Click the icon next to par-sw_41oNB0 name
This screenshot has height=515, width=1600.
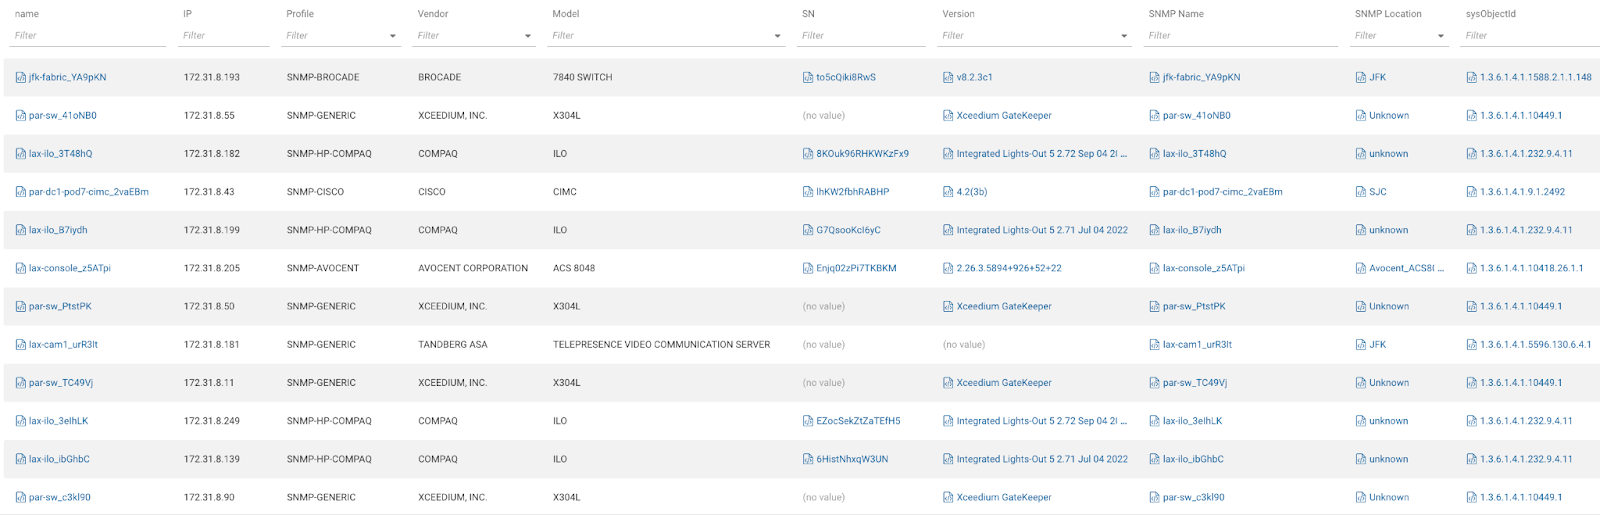21,116
